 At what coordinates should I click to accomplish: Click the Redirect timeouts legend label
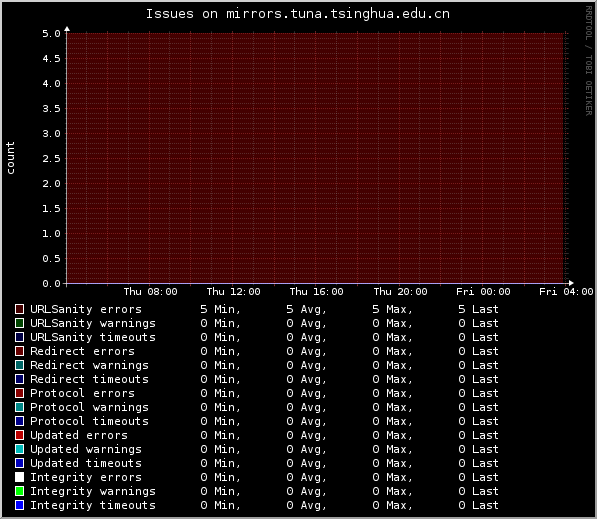tap(89, 379)
